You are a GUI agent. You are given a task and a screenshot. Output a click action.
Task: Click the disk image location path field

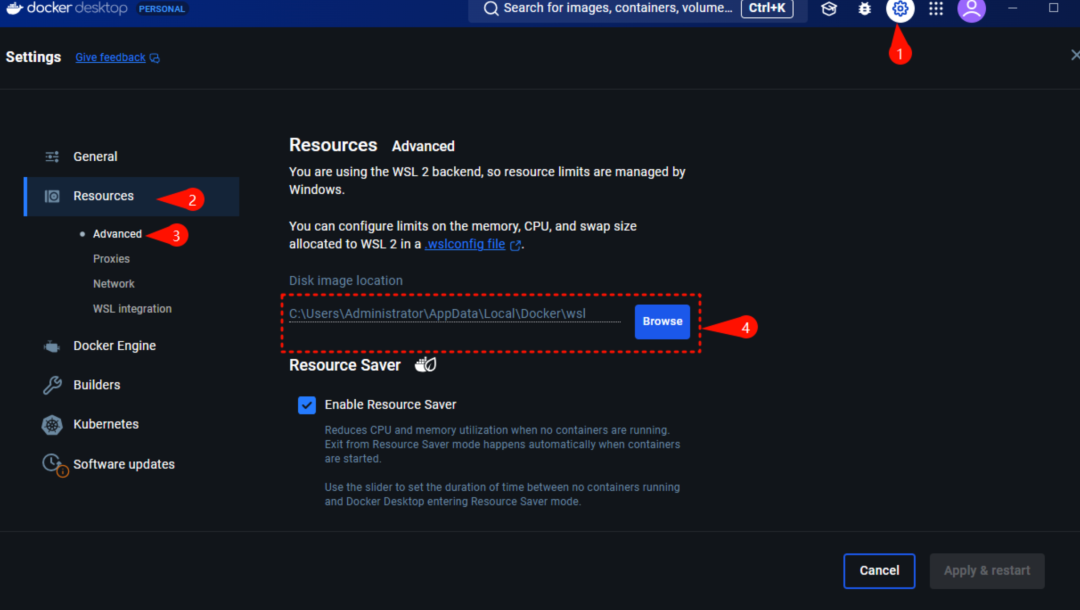455,314
